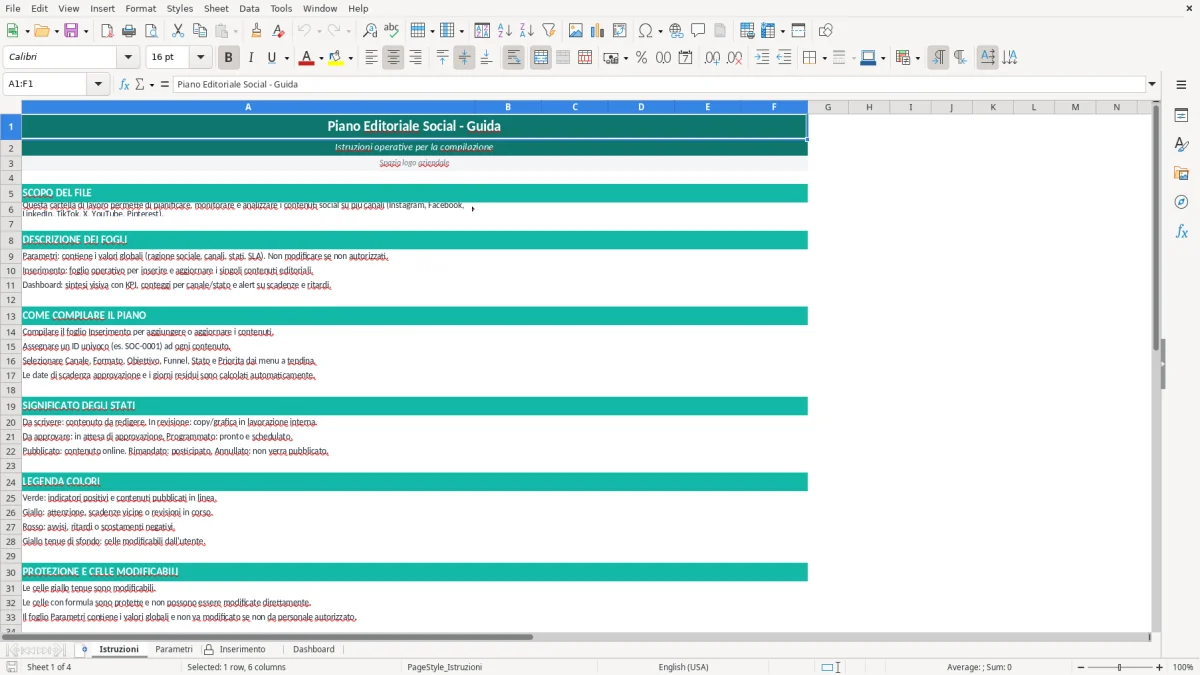This screenshot has width=1200, height=675.
Task: Click the zoom out minus button
Action: pyautogui.click(x=1080, y=667)
